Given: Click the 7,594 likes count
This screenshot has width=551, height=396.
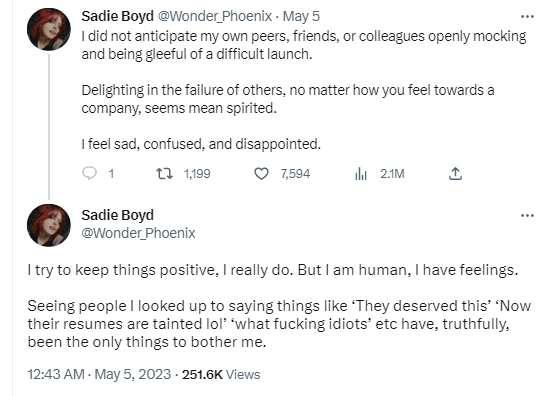Looking at the screenshot, I should click(x=295, y=174).
